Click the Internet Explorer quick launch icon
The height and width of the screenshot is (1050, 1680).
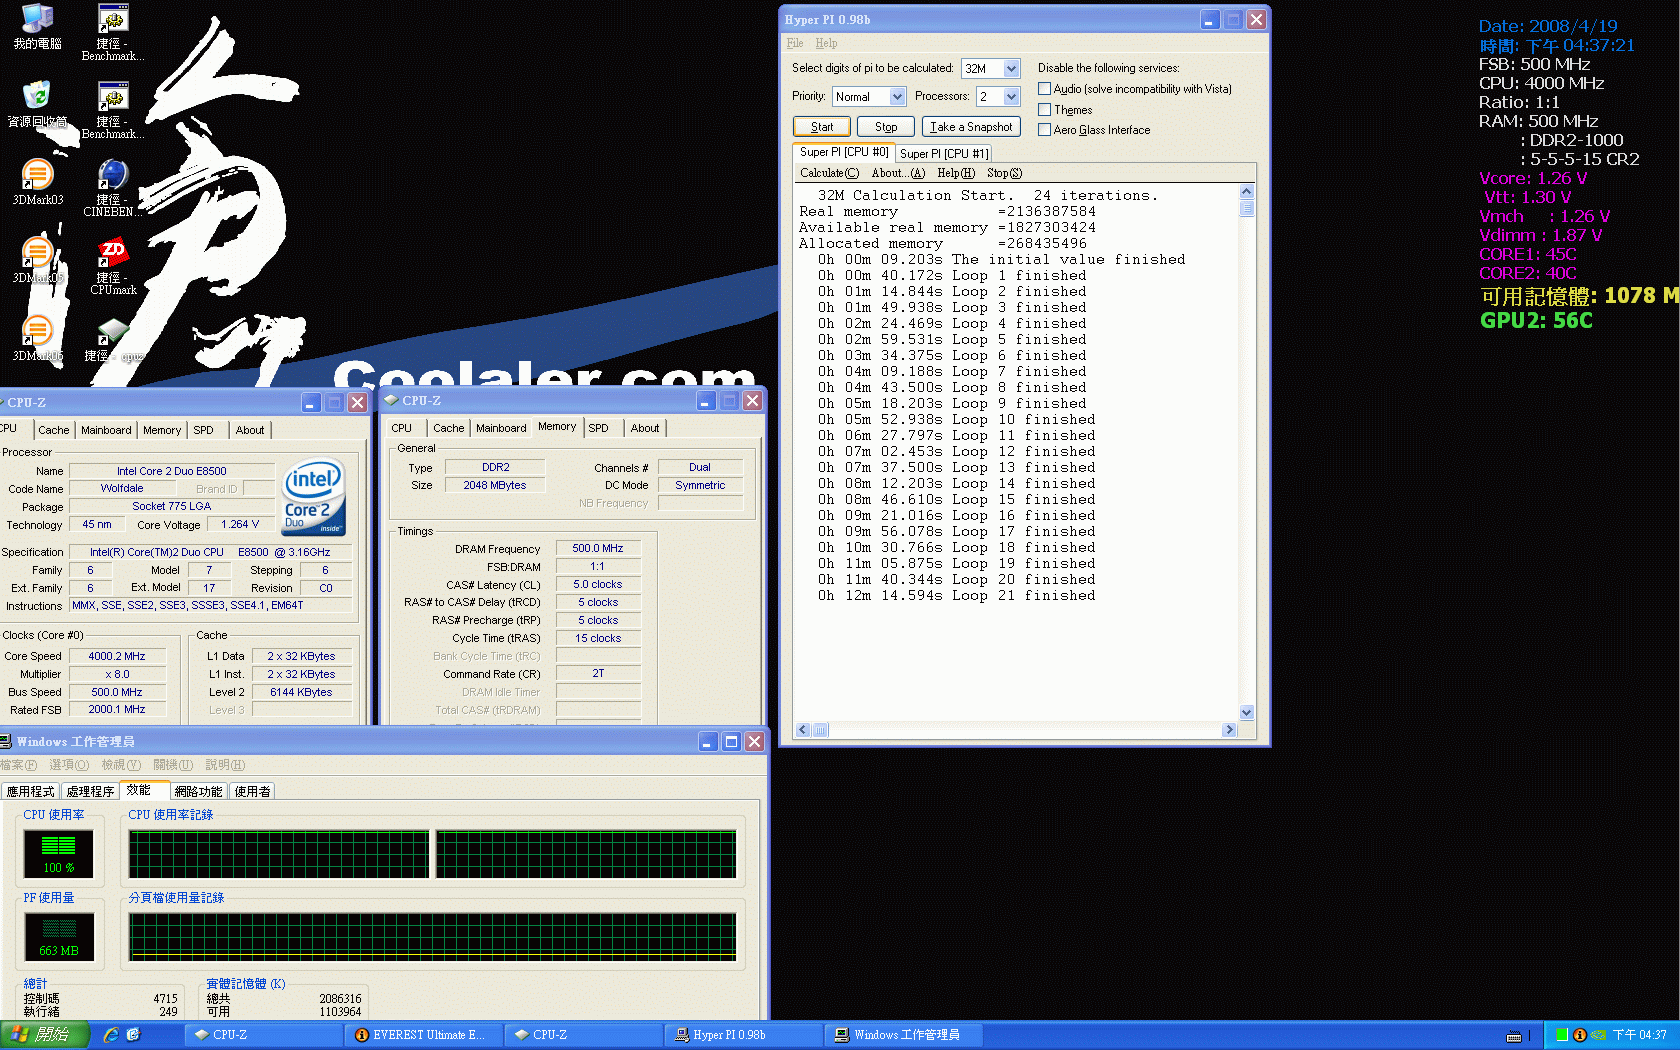(111, 1035)
